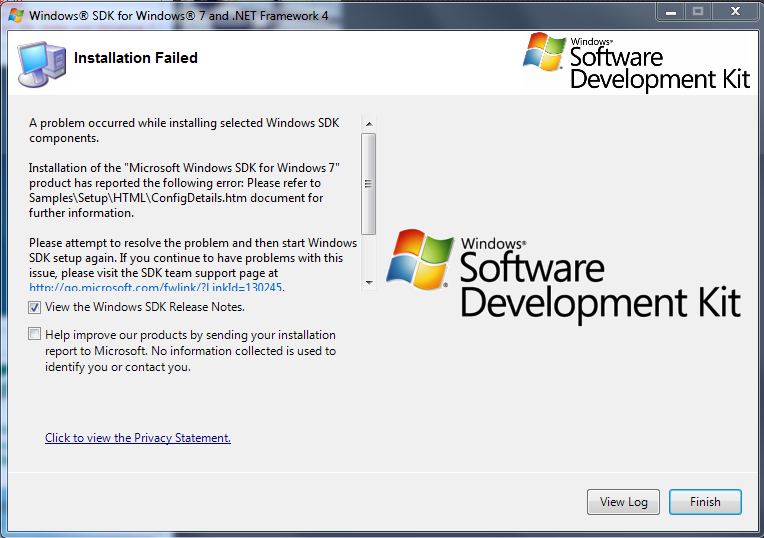764x538 pixels.
Task: Click the ConfigDetails.htm error text
Action: (184, 191)
